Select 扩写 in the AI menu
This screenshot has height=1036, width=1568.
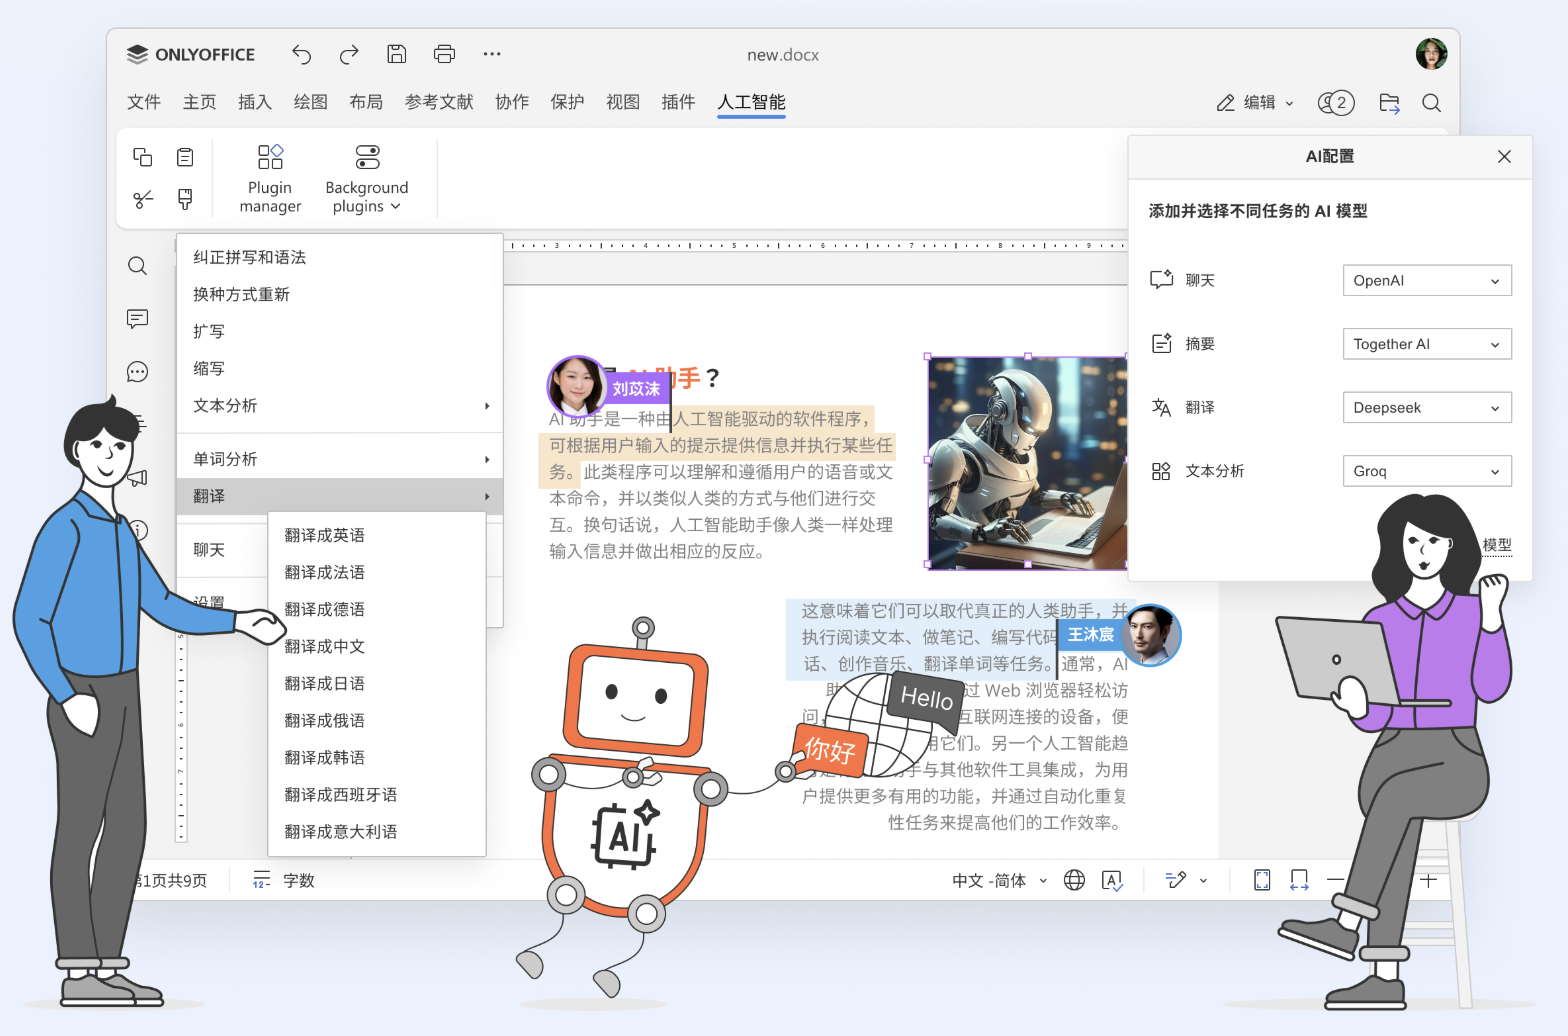point(340,331)
